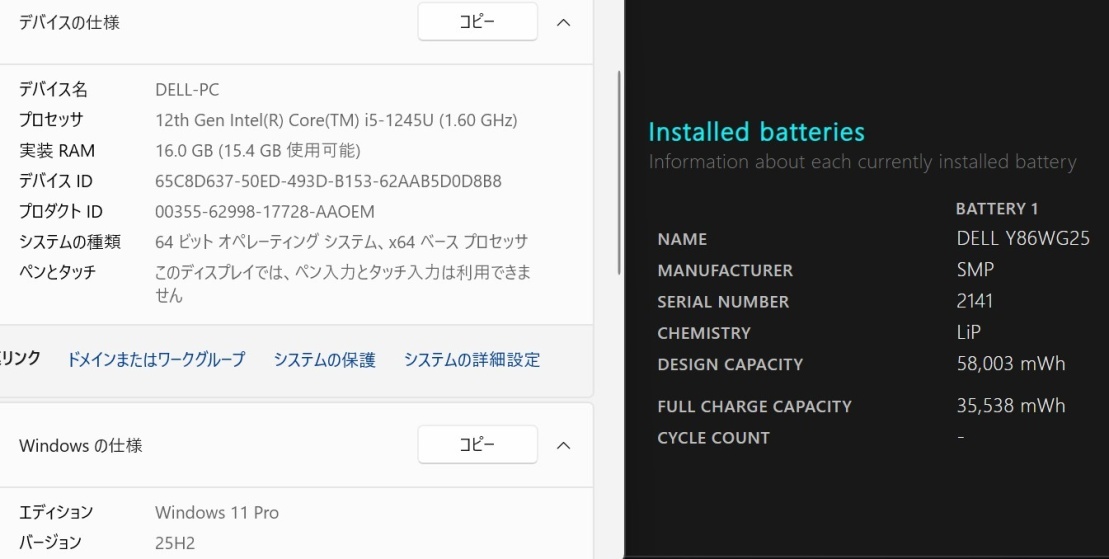The width and height of the screenshot is (1109, 559).
Task: Click the battery name DELL Y86WG25
Action: coord(1022,239)
